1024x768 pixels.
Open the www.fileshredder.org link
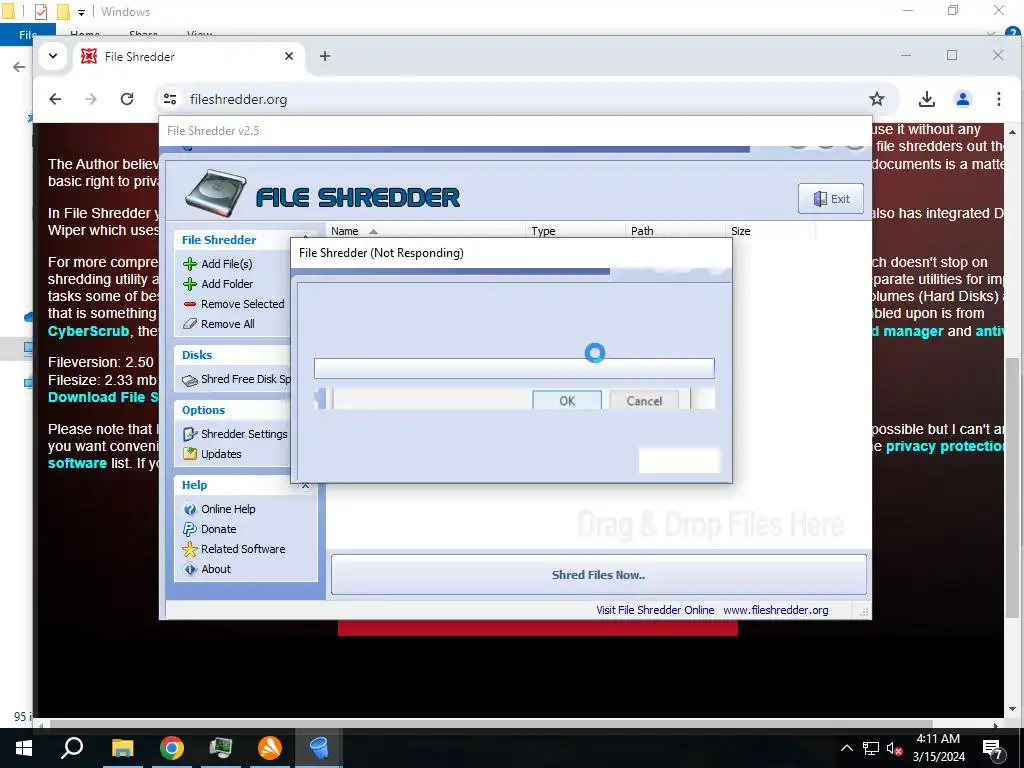[x=775, y=610]
